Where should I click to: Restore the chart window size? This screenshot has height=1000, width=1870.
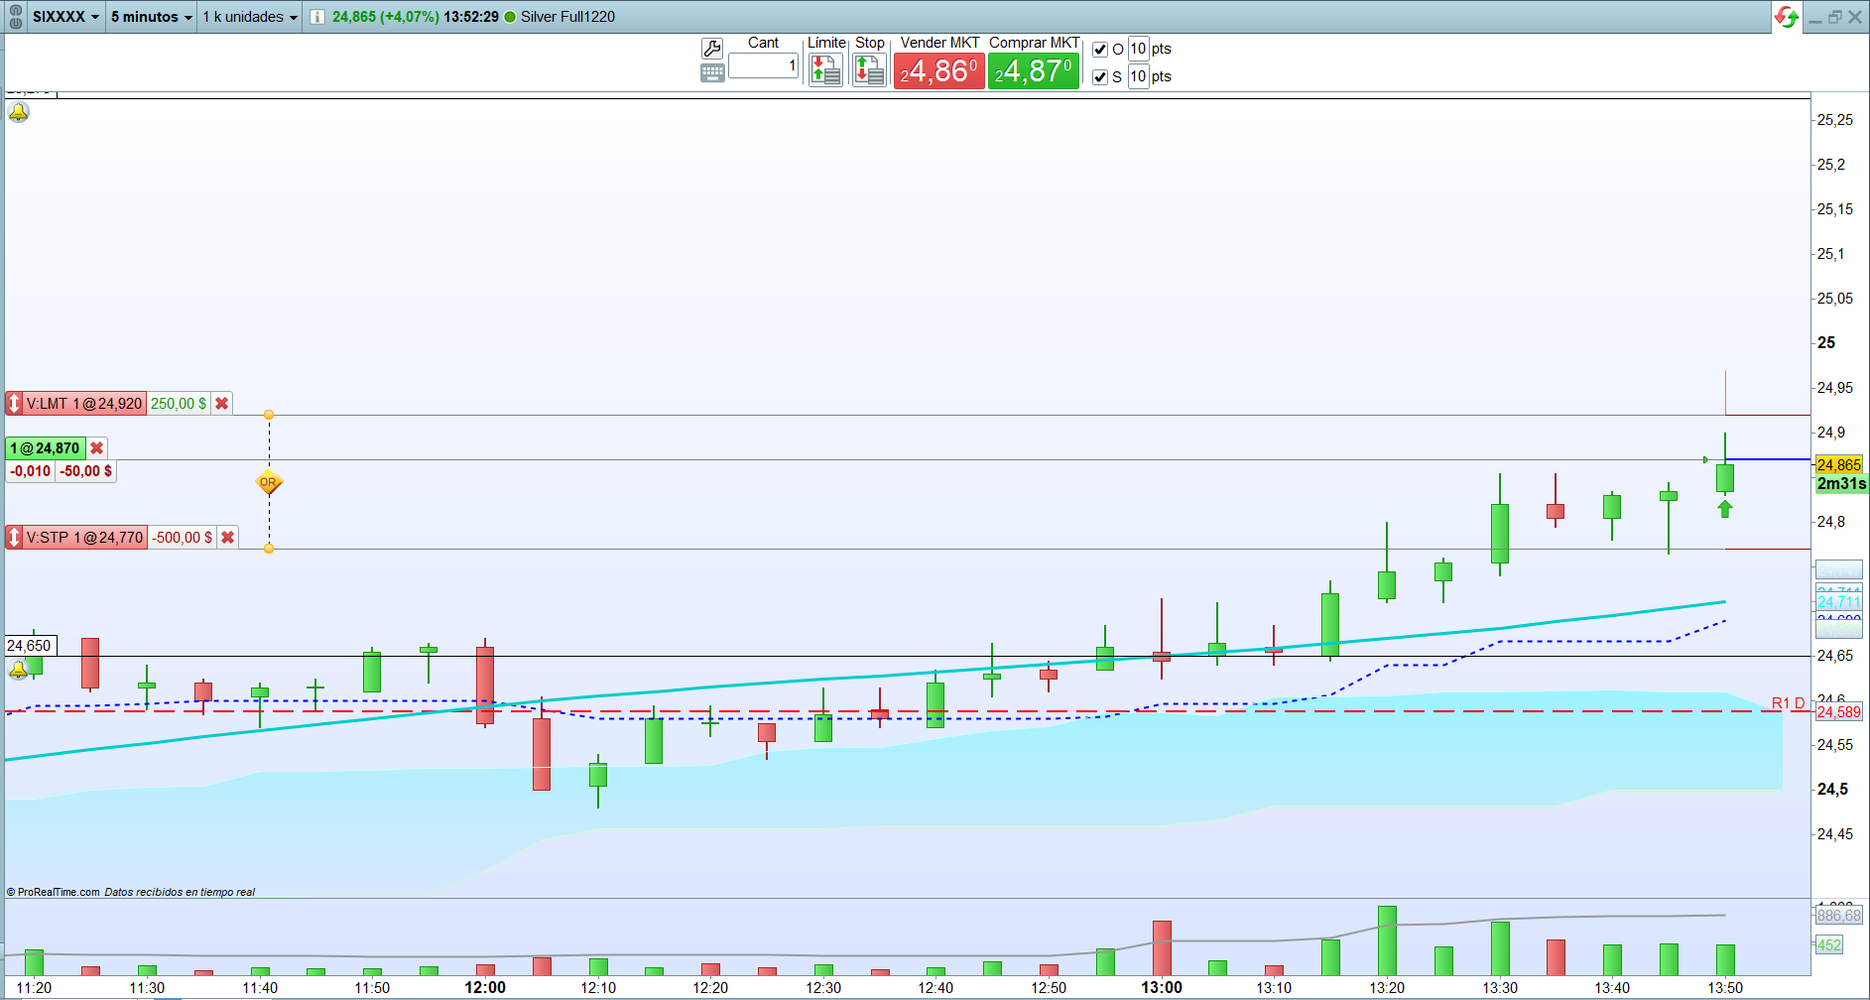tap(1835, 17)
